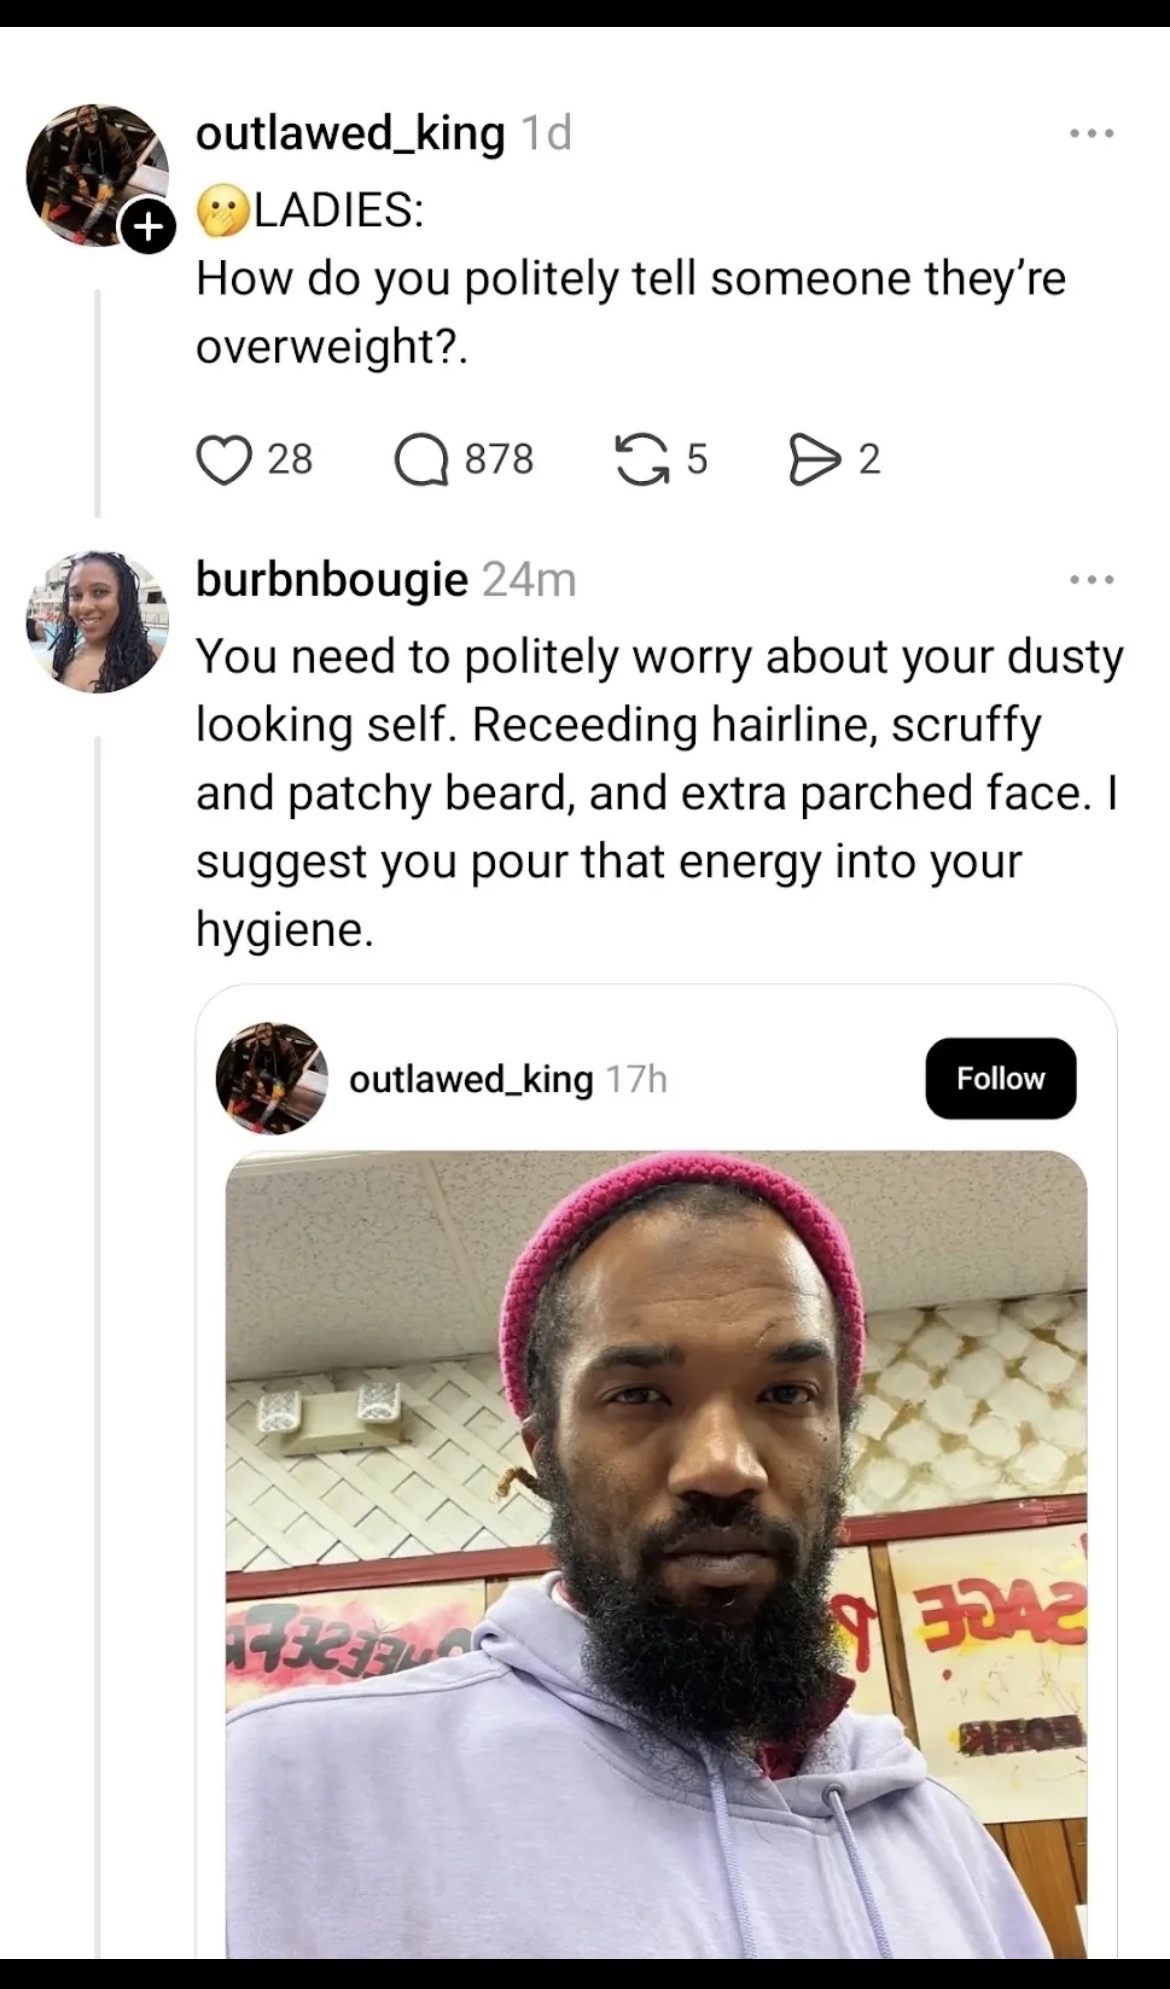The height and width of the screenshot is (1989, 1170).
Task: Tap the 17h timestamp on quoted post
Action: tap(636, 1079)
